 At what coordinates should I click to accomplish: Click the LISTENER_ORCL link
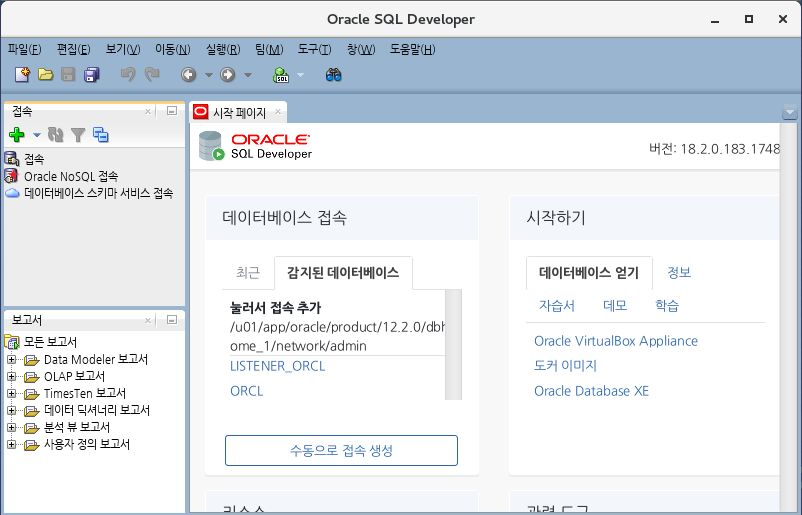tap(278, 366)
